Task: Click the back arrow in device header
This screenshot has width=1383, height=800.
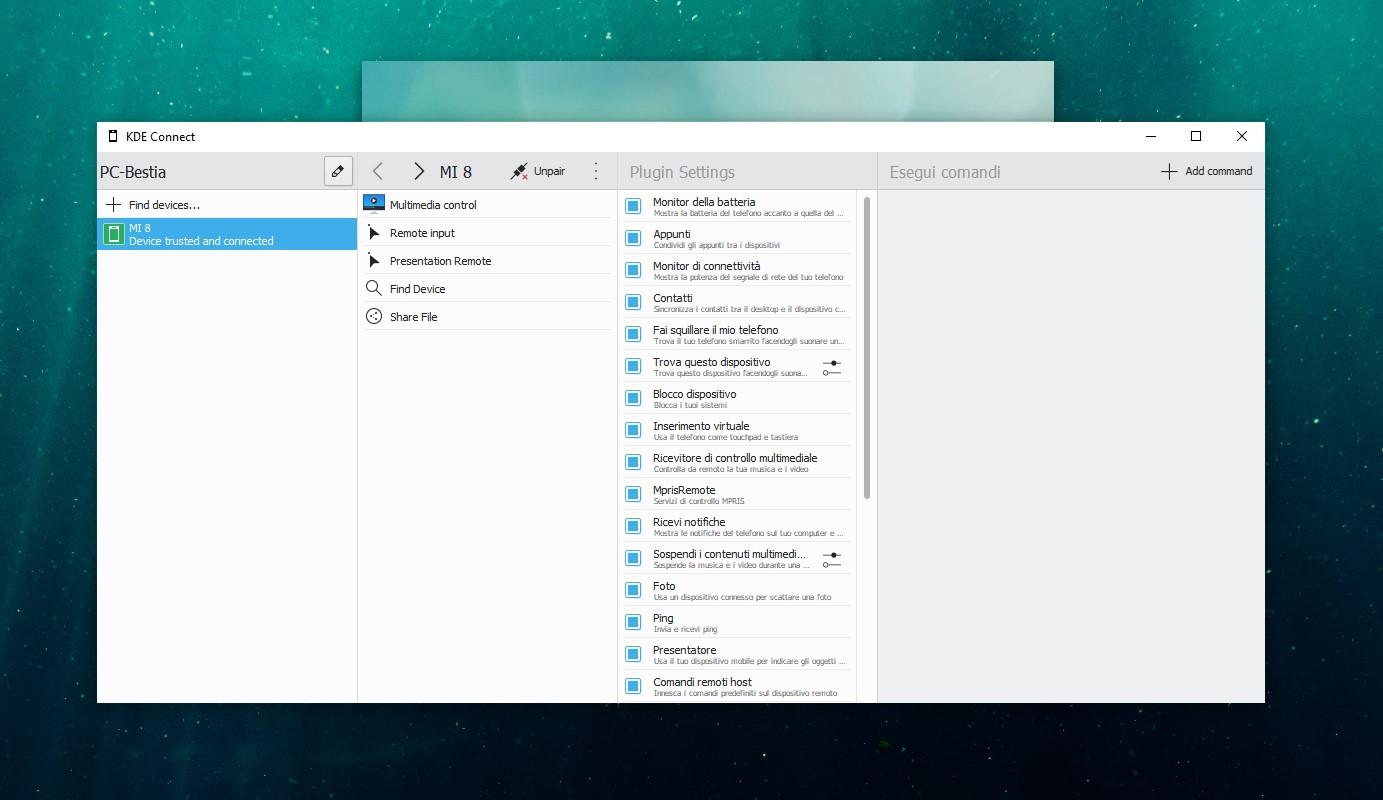Action: click(x=377, y=171)
